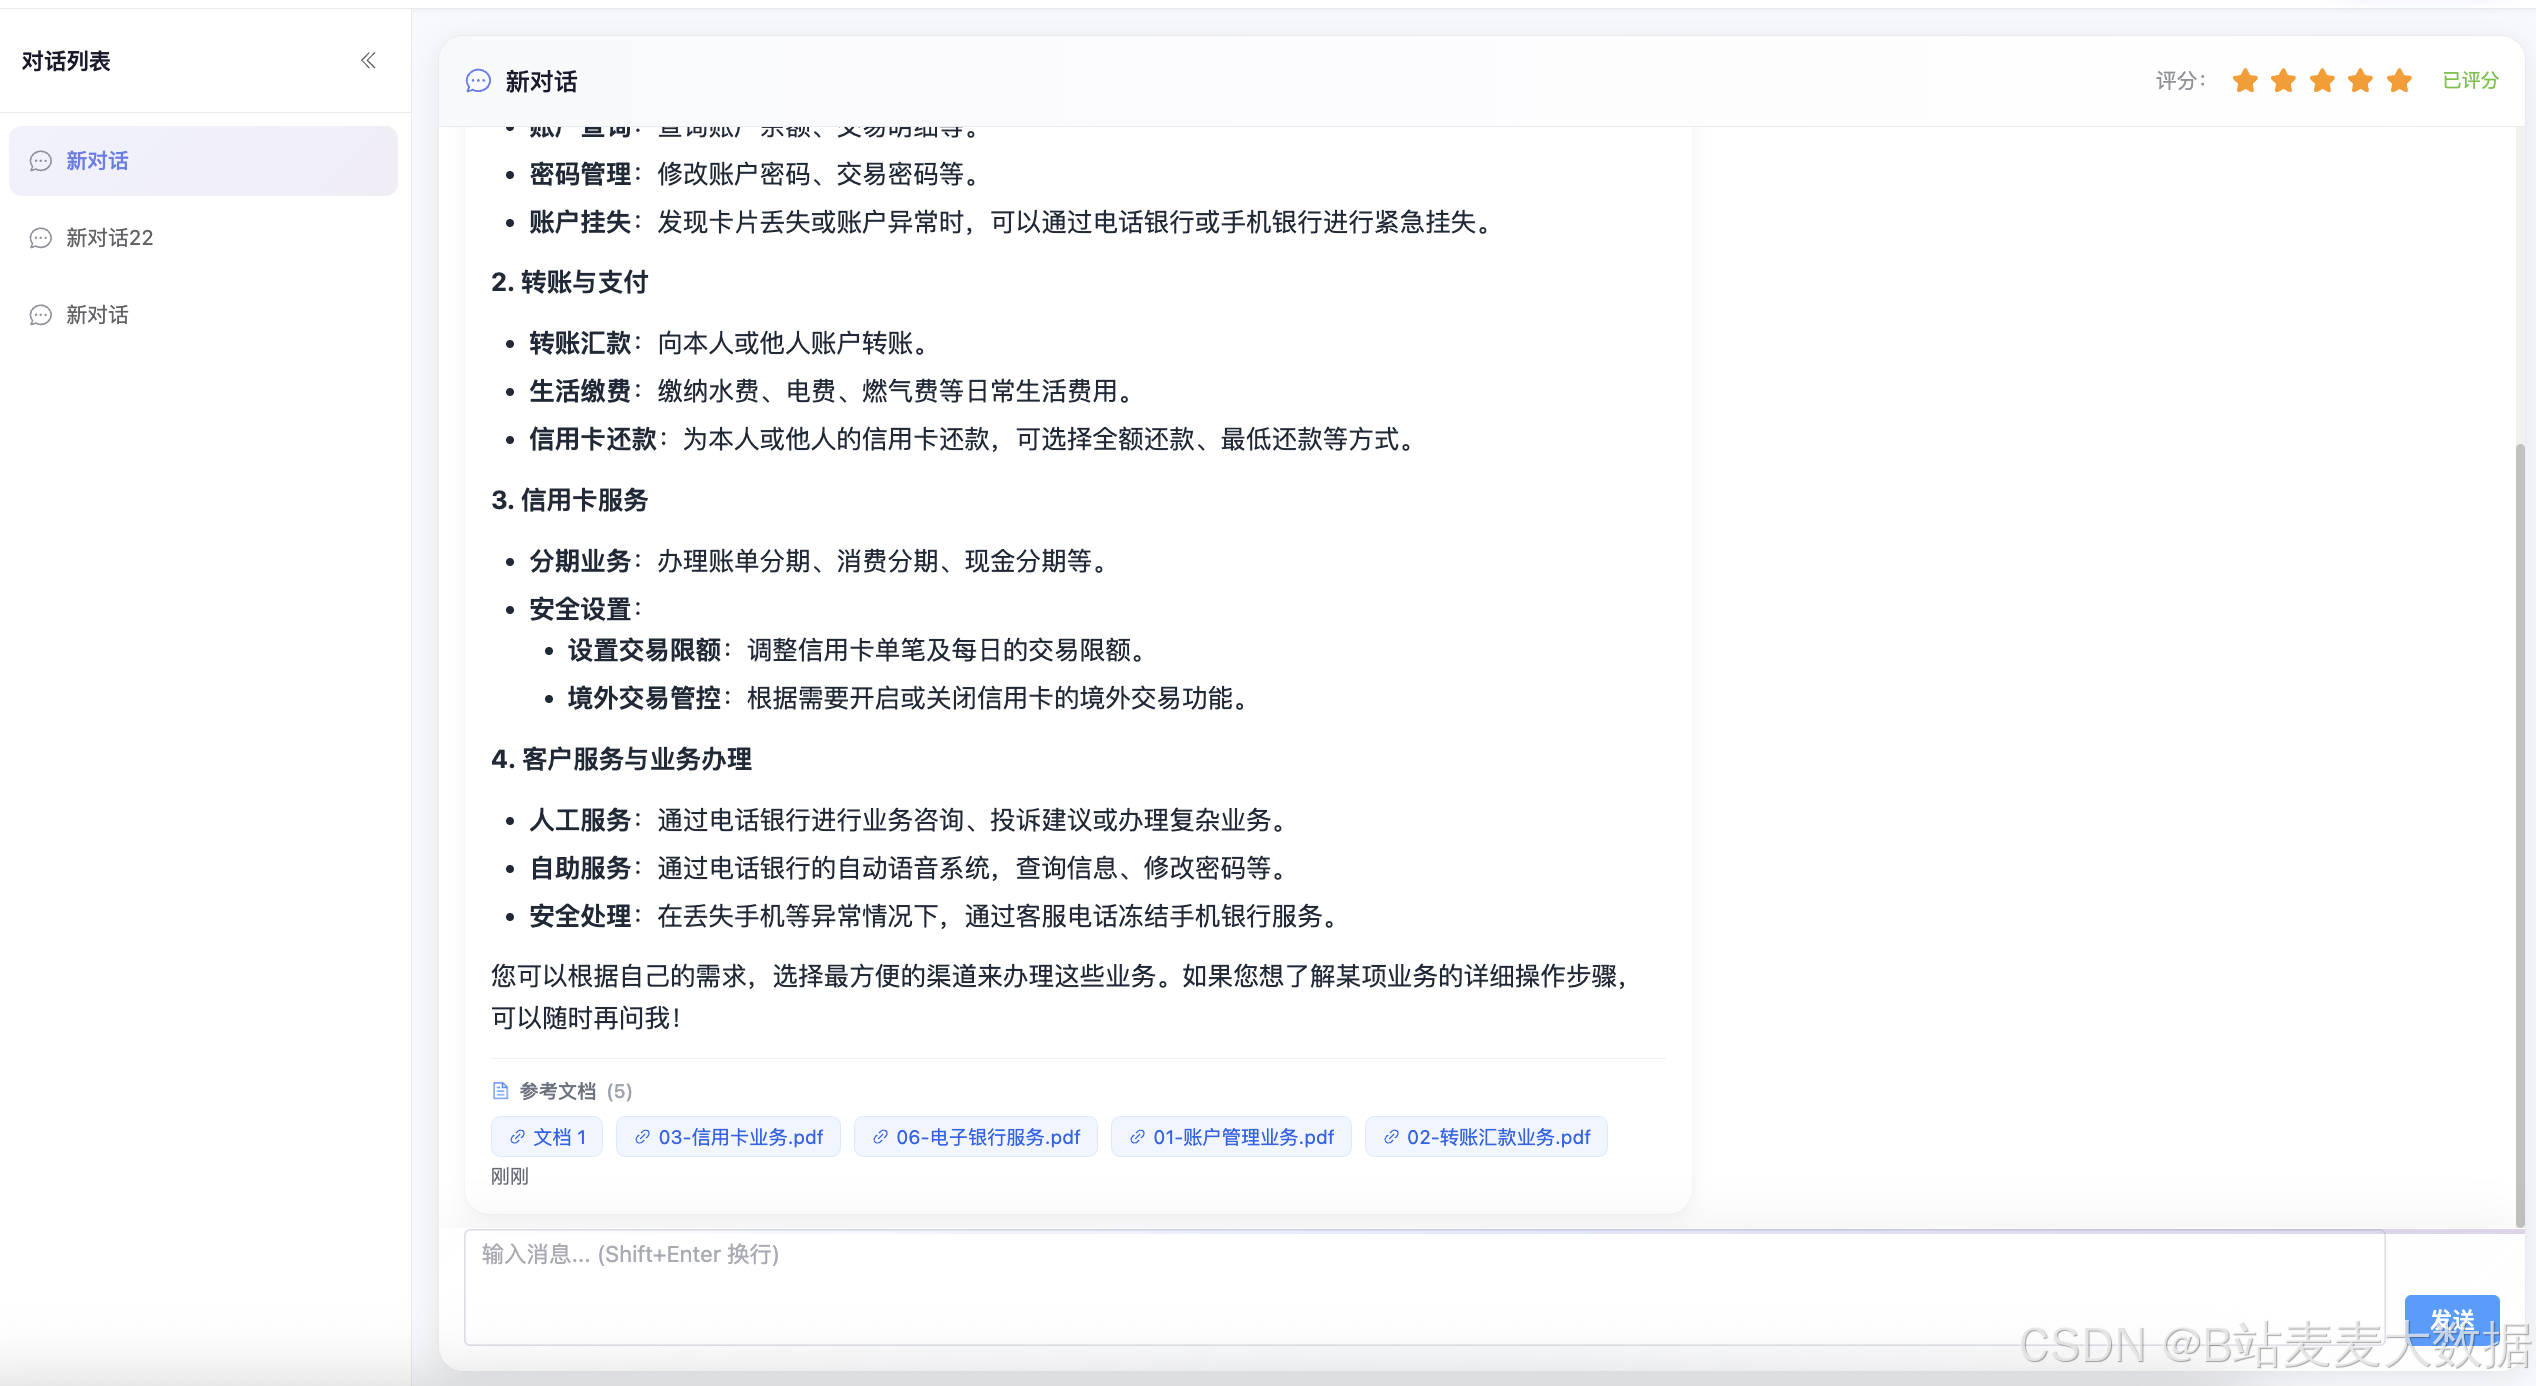Click chat bubble icon of 新对话22
Screen dimensions: 2536x1386
tap(41, 238)
